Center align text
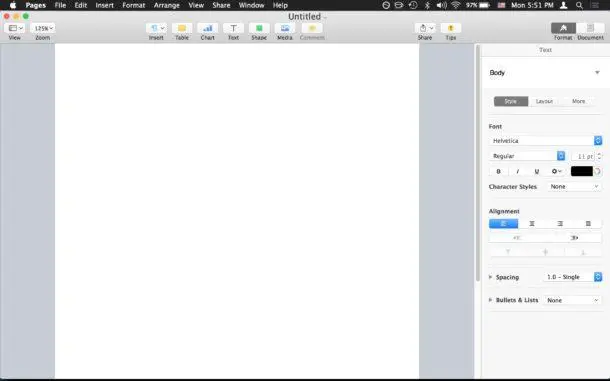Viewport: 610px width, 381px height. 532,223
